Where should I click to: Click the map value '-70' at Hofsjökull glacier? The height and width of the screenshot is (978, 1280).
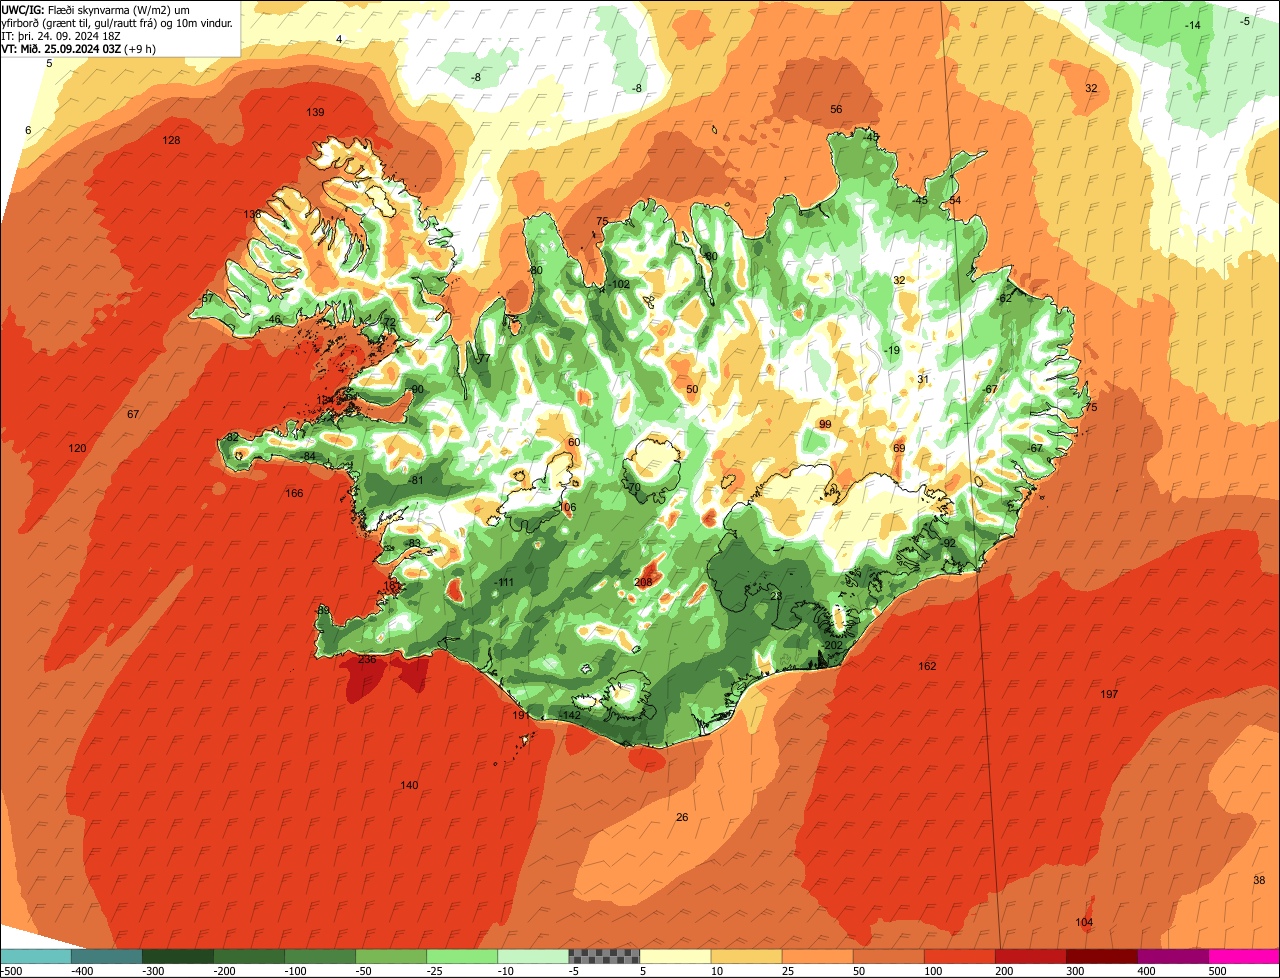coord(632,487)
